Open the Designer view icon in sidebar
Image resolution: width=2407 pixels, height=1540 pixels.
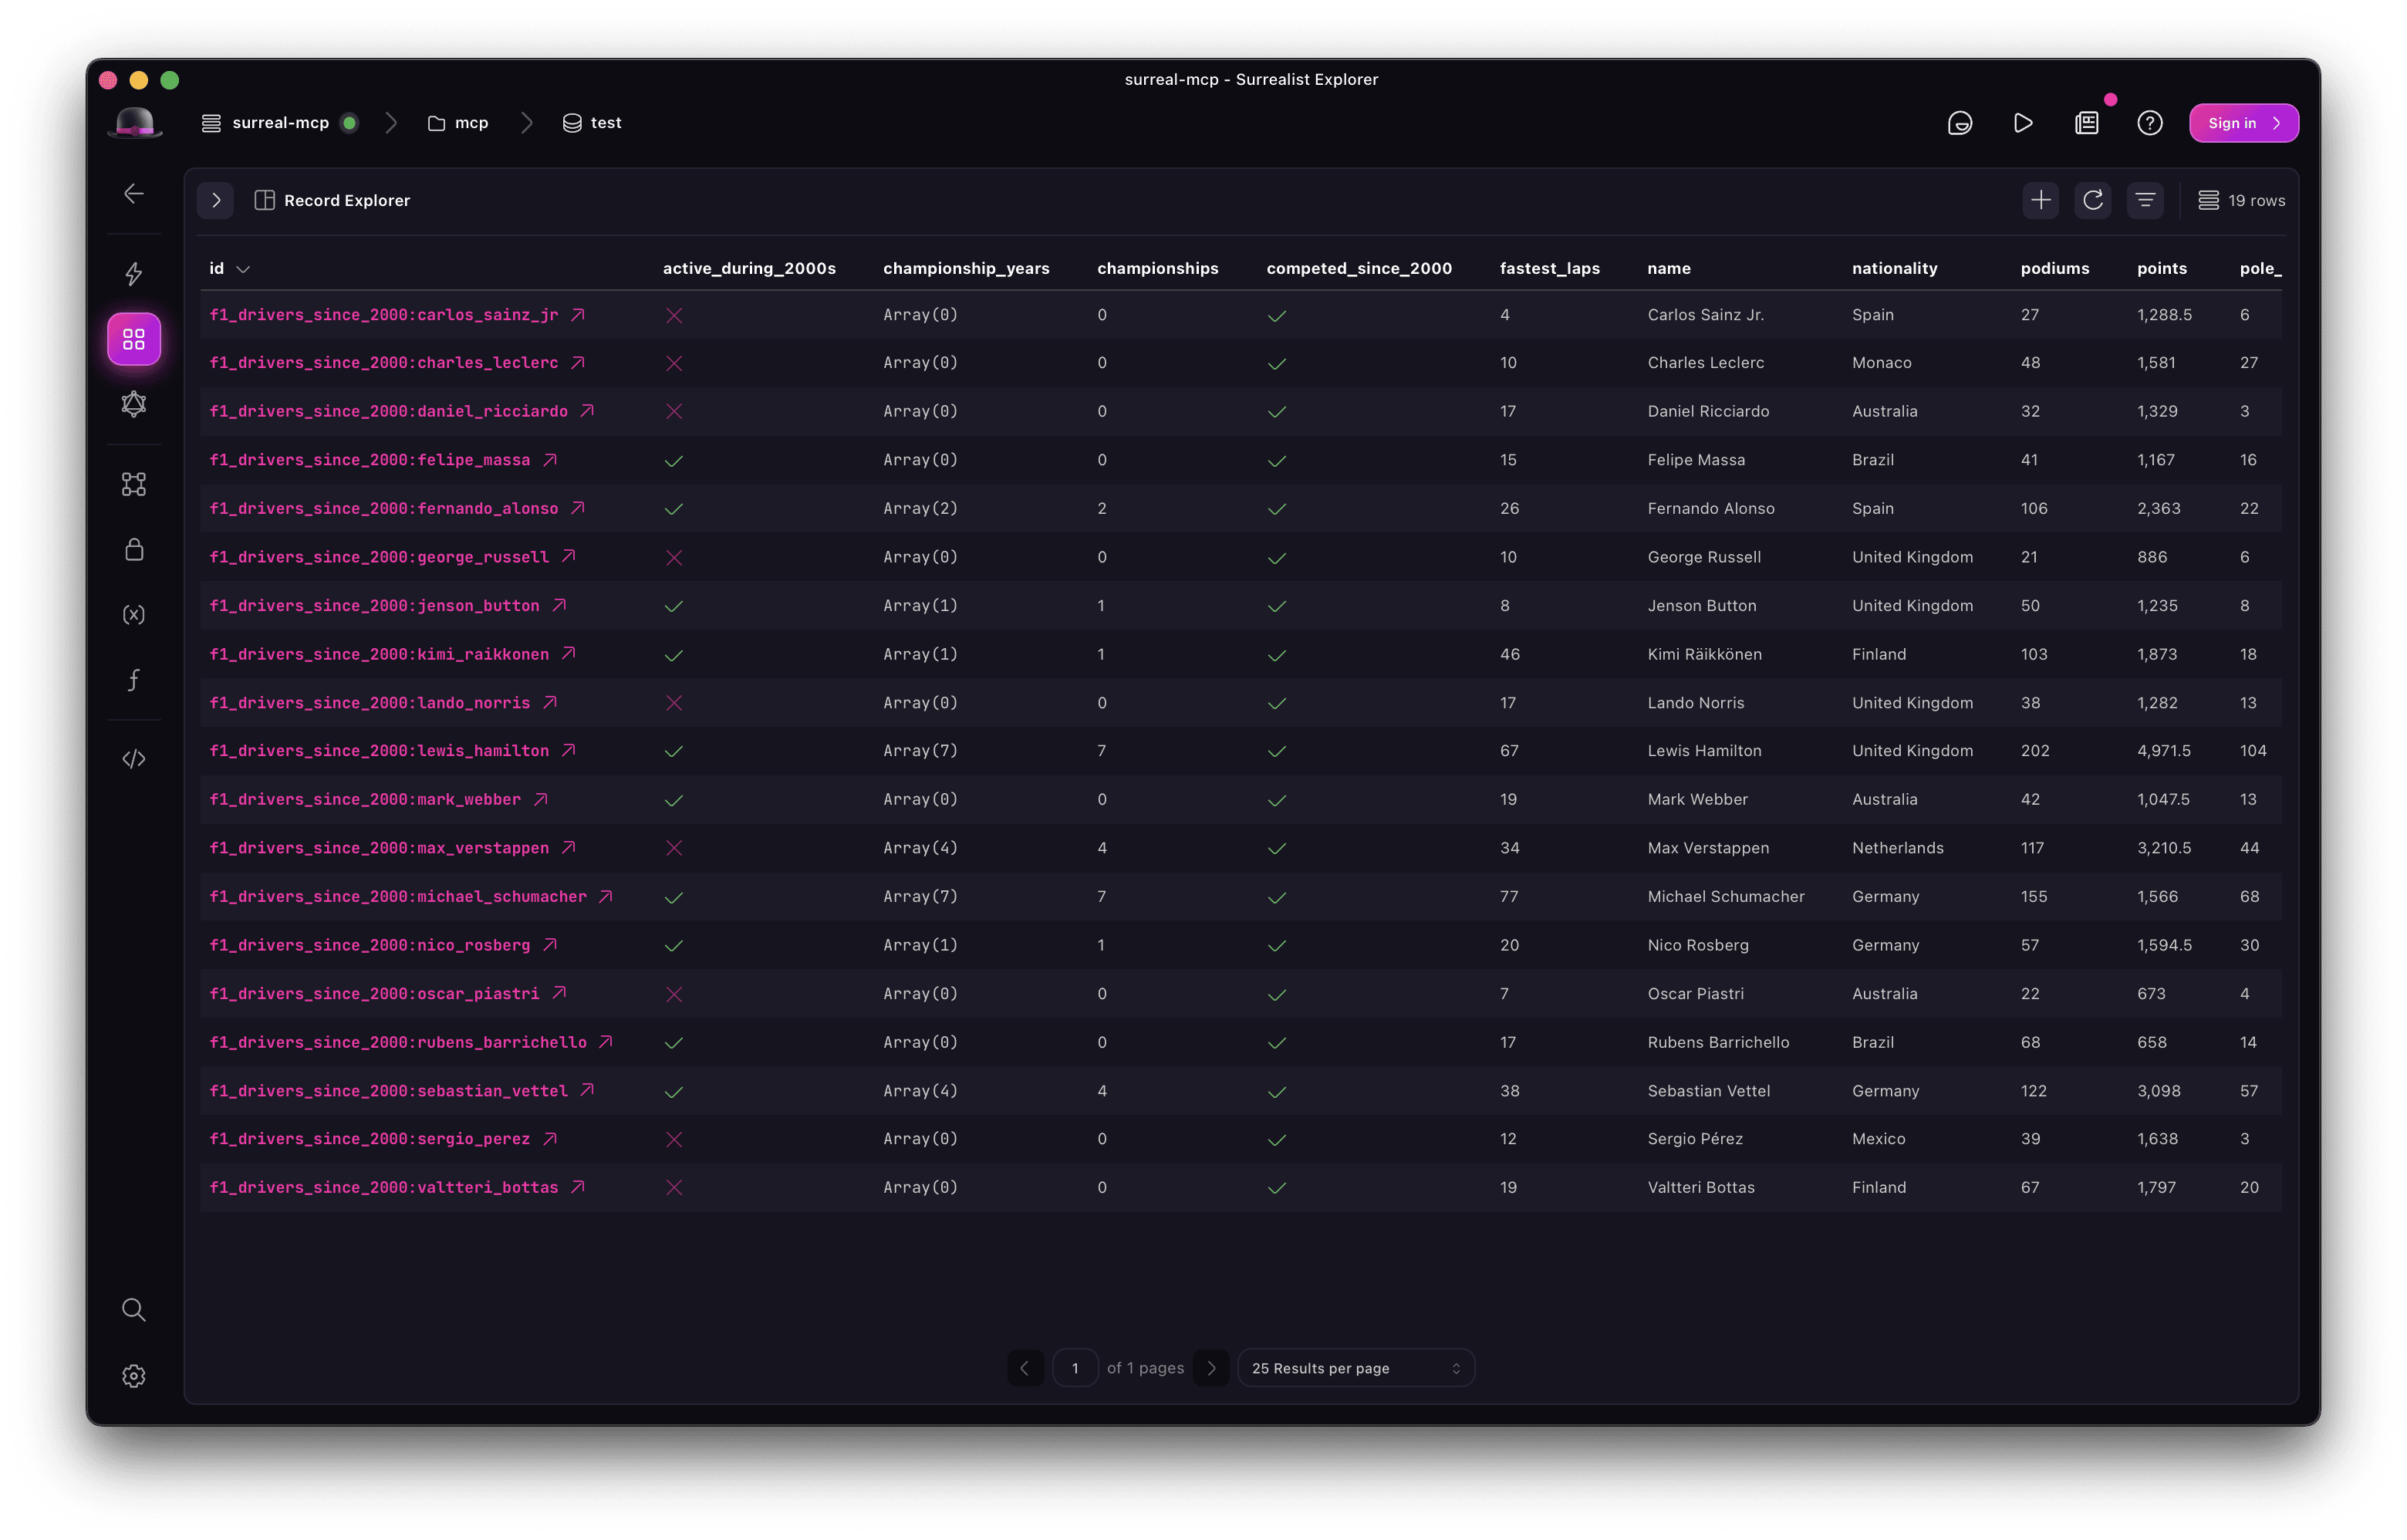tap(134, 485)
